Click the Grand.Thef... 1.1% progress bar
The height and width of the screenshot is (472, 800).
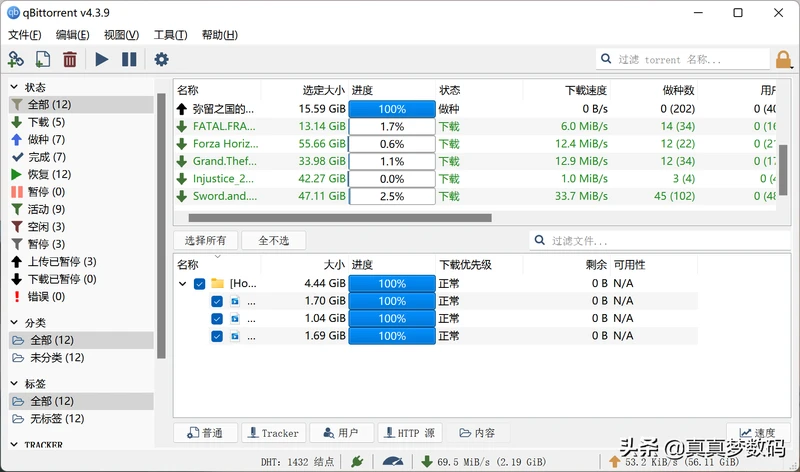point(392,161)
